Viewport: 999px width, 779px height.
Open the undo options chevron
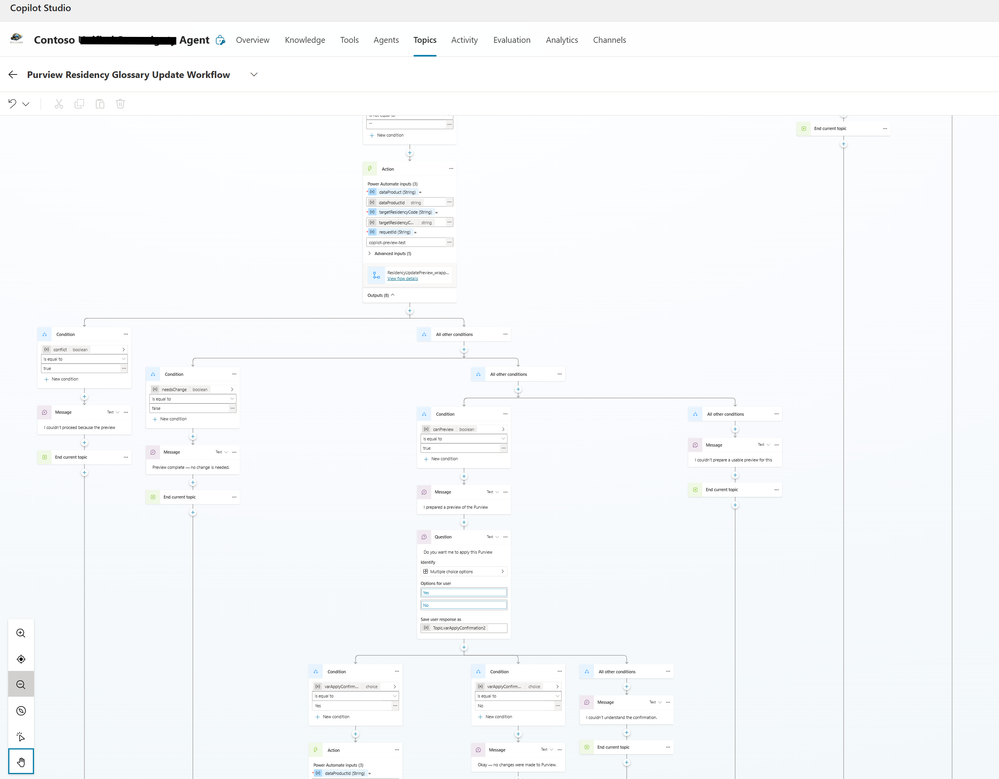[26, 104]
